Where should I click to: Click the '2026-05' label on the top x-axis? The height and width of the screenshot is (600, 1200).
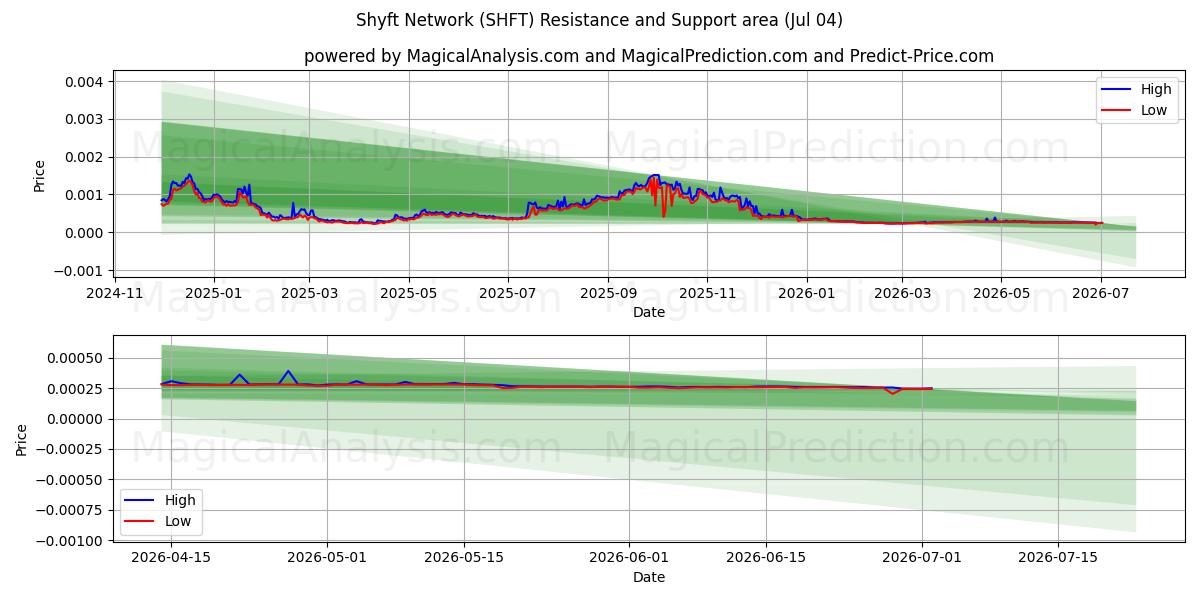[x=1001, y=293]
